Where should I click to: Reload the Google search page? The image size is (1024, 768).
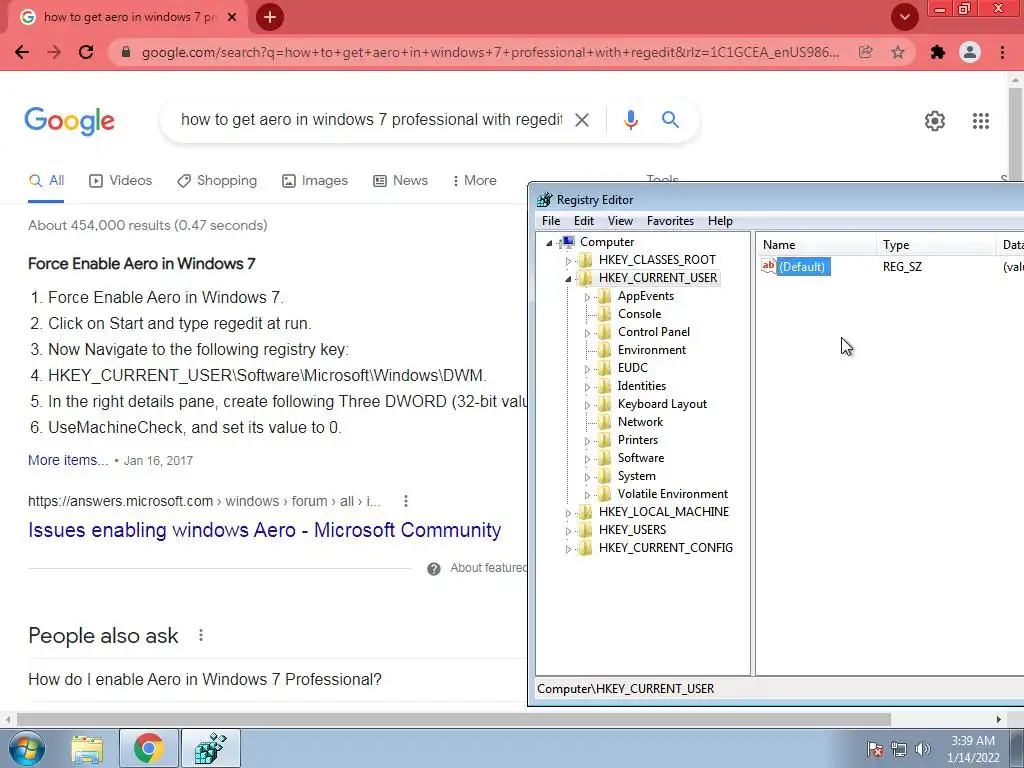[86, 52]
